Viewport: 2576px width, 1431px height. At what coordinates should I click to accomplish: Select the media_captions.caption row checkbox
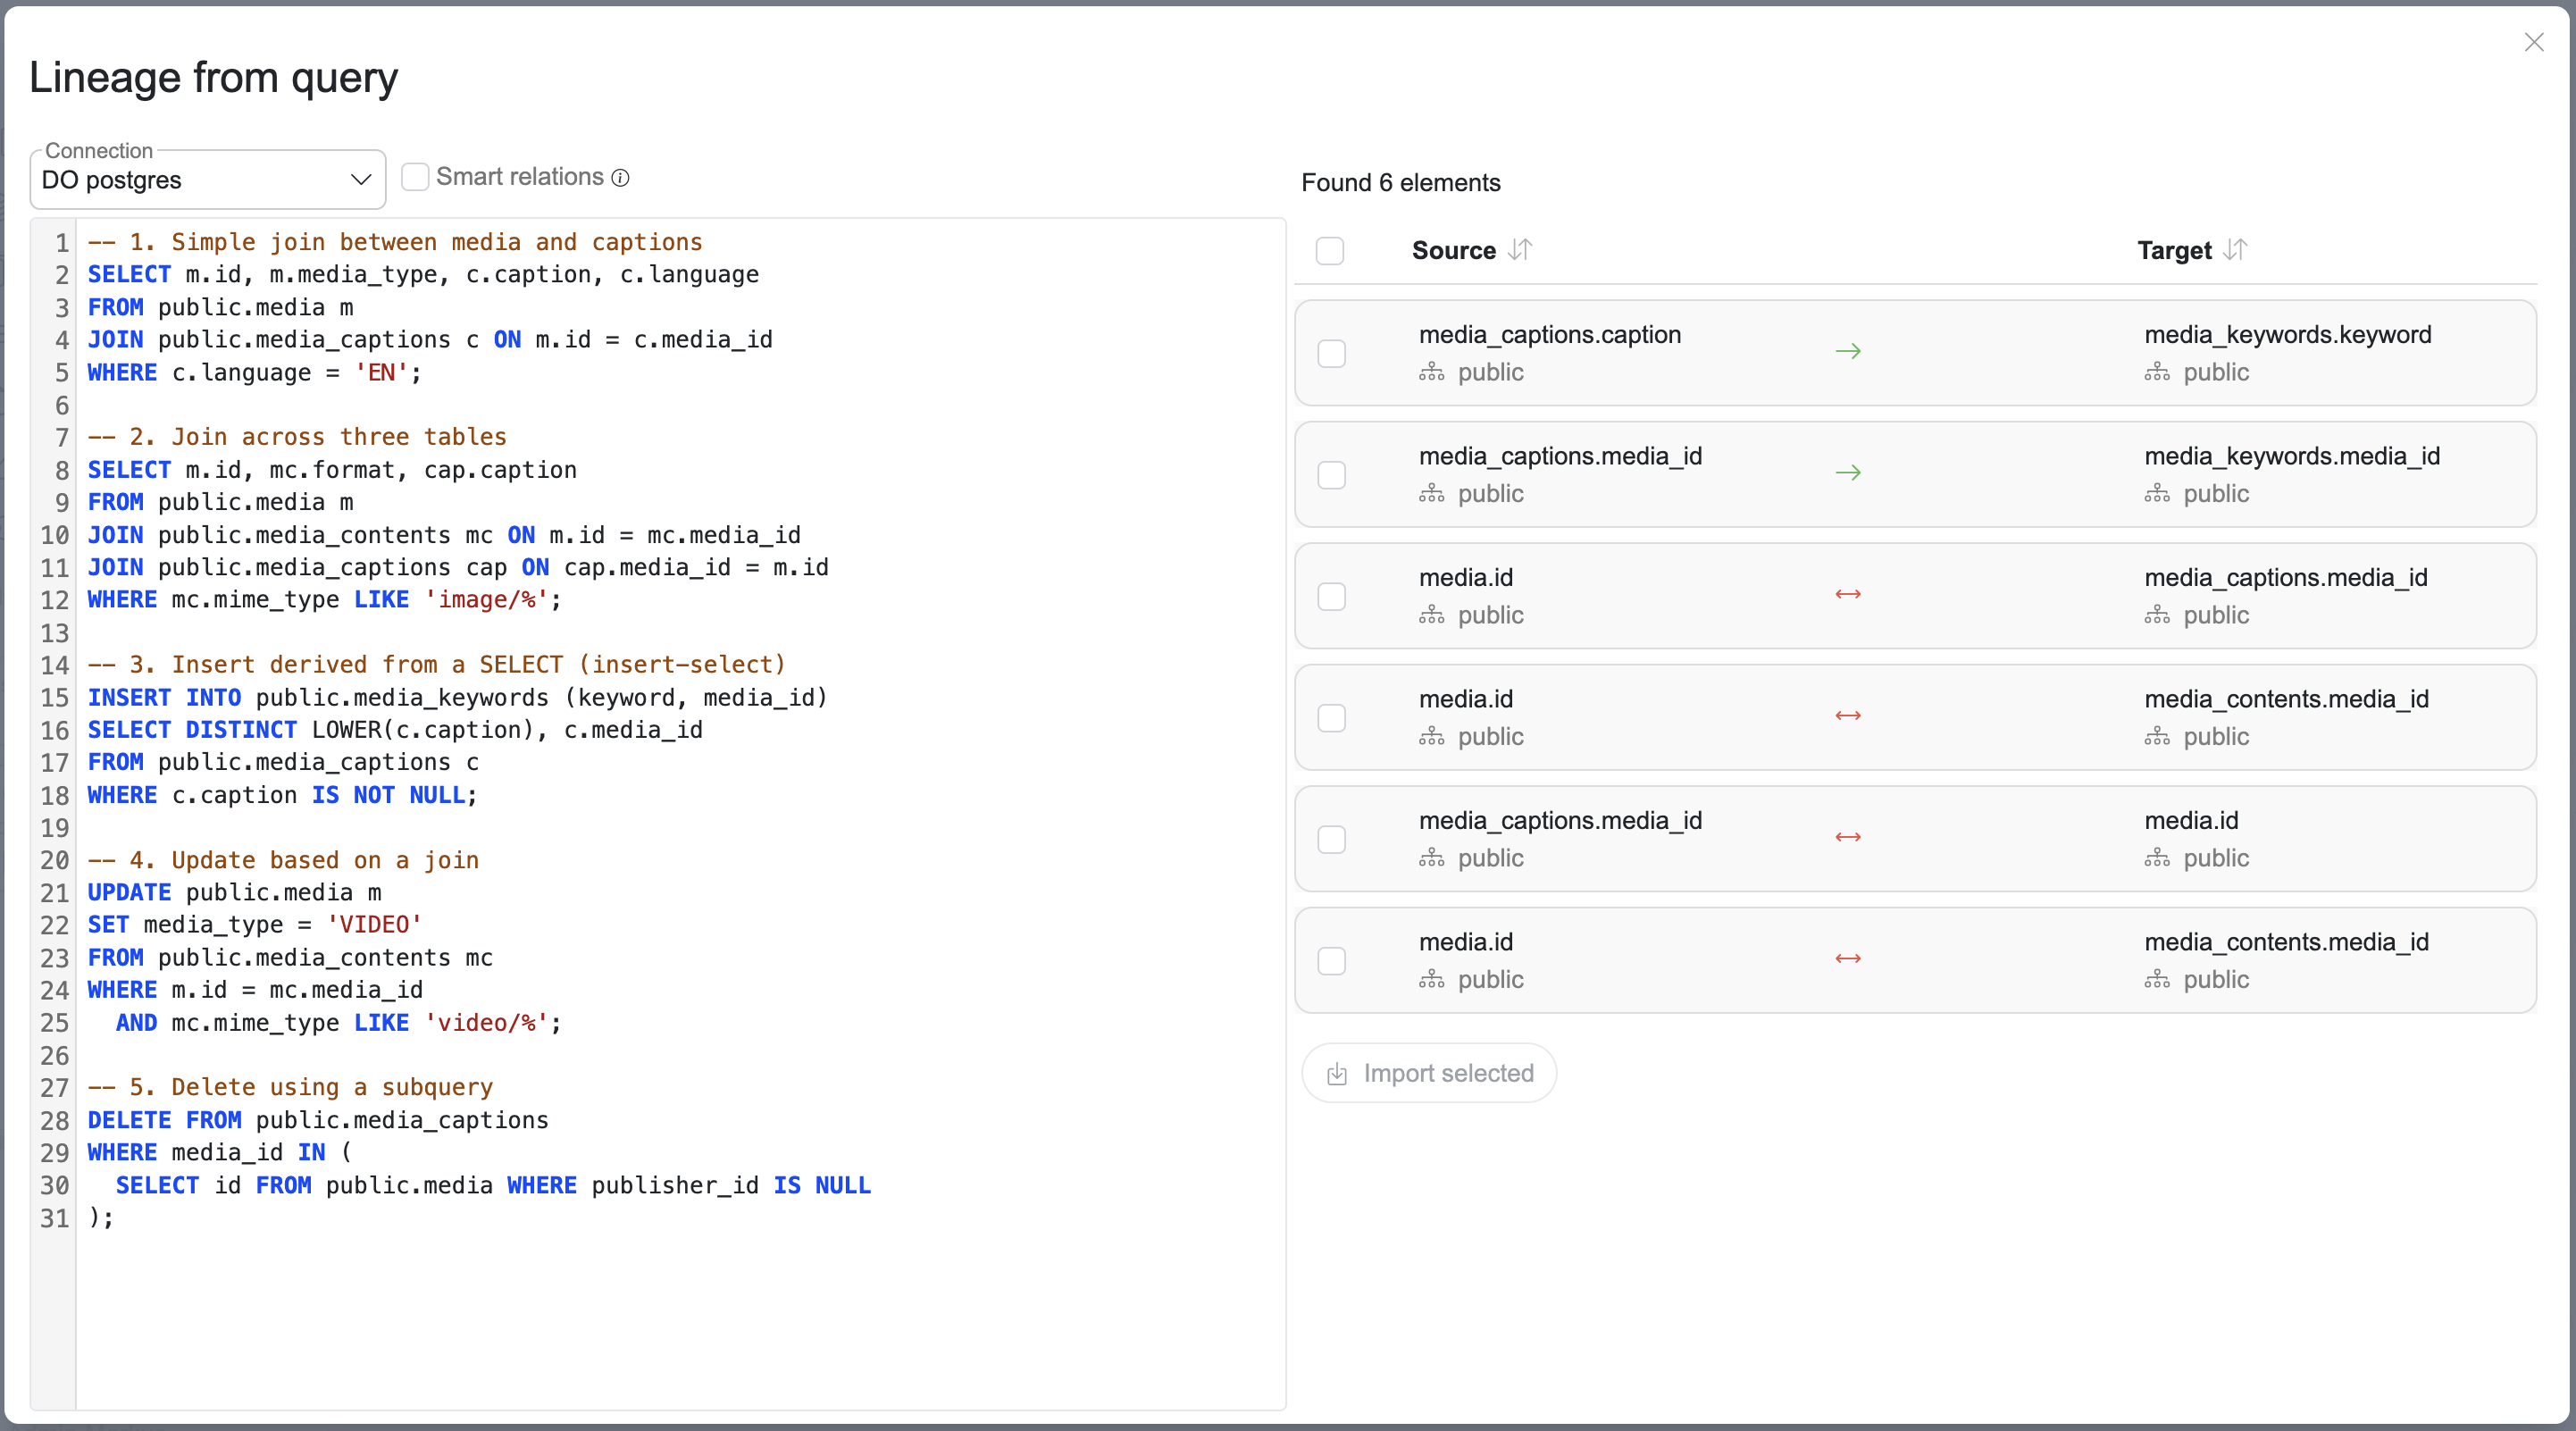(1331, 353)
